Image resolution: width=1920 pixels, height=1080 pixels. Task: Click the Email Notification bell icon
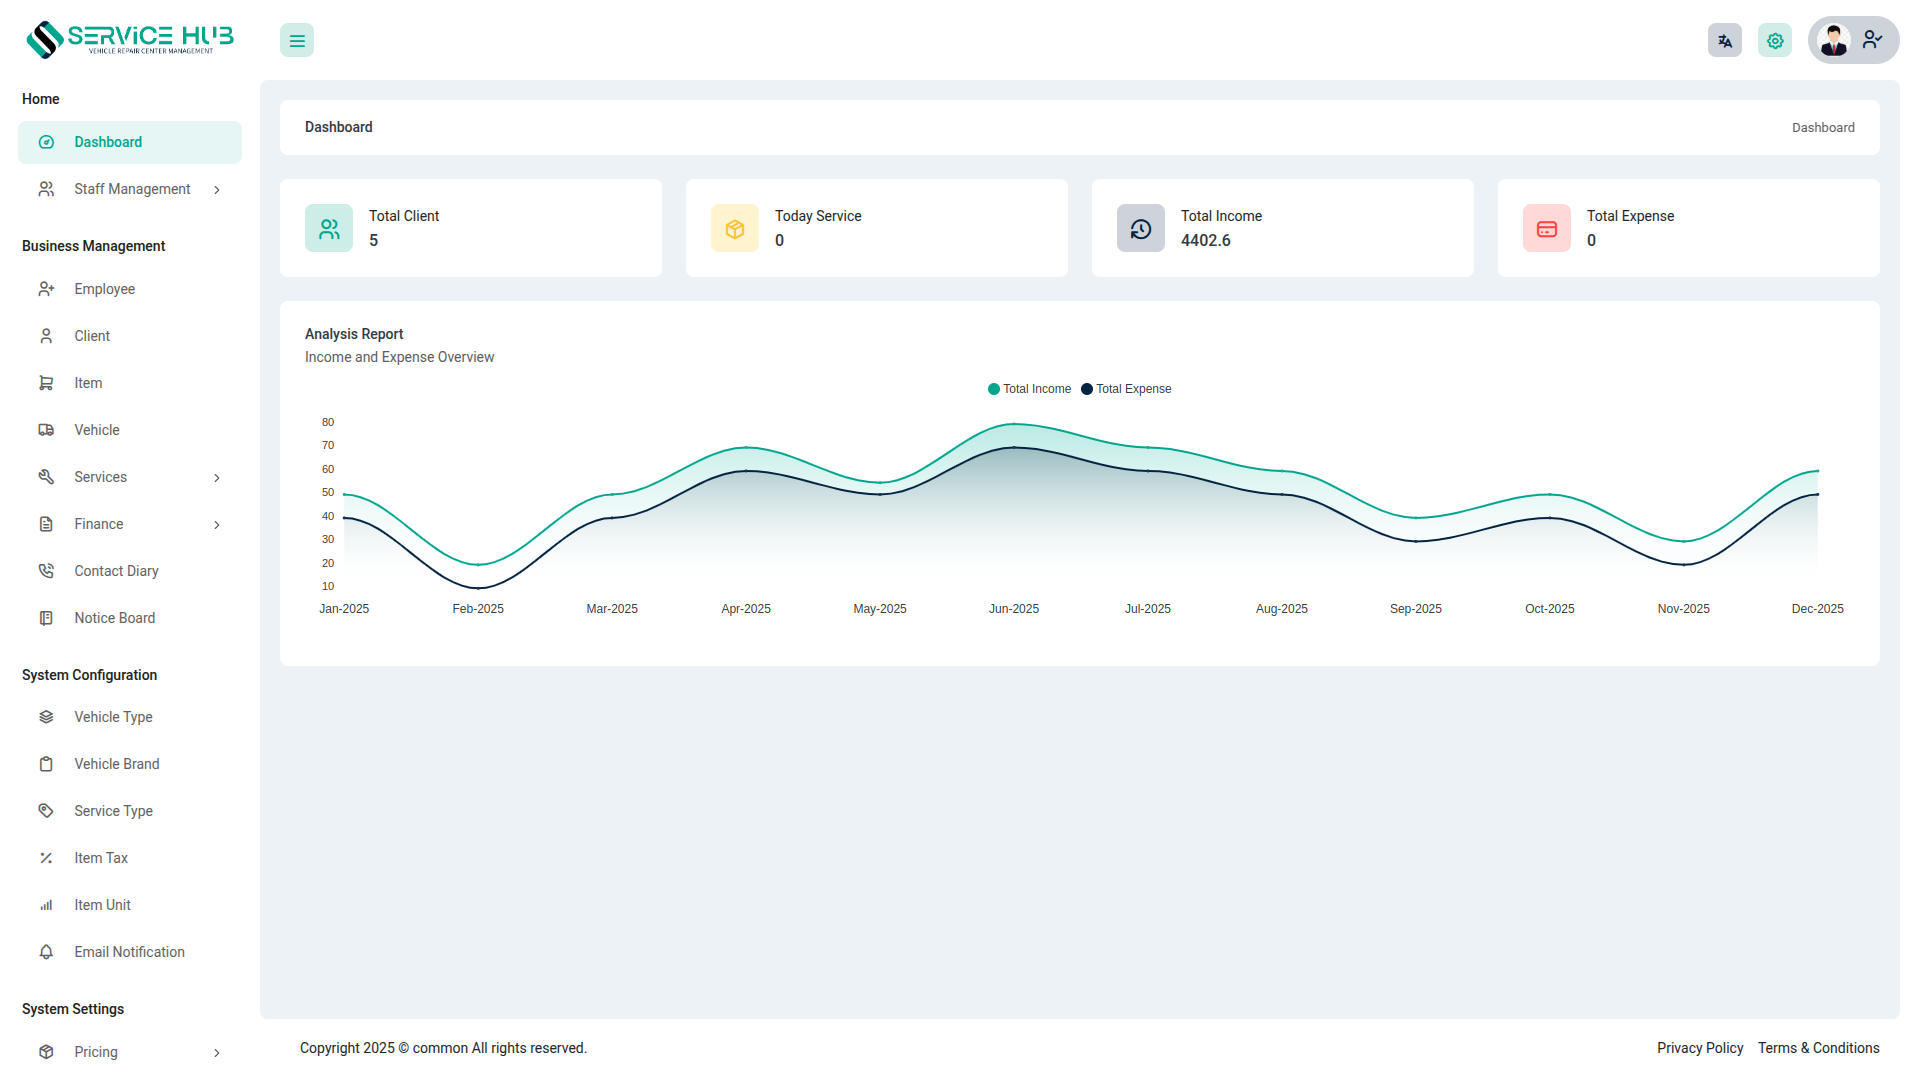pyautogui.click(x=46, y=952)
